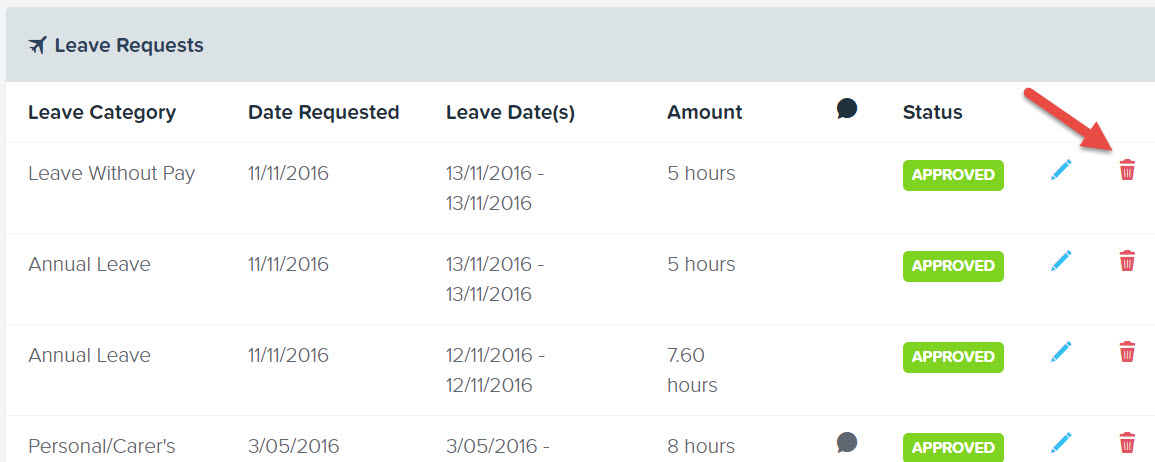Edit the 5 hours Annual Leave request

[x=1061, y=261]
